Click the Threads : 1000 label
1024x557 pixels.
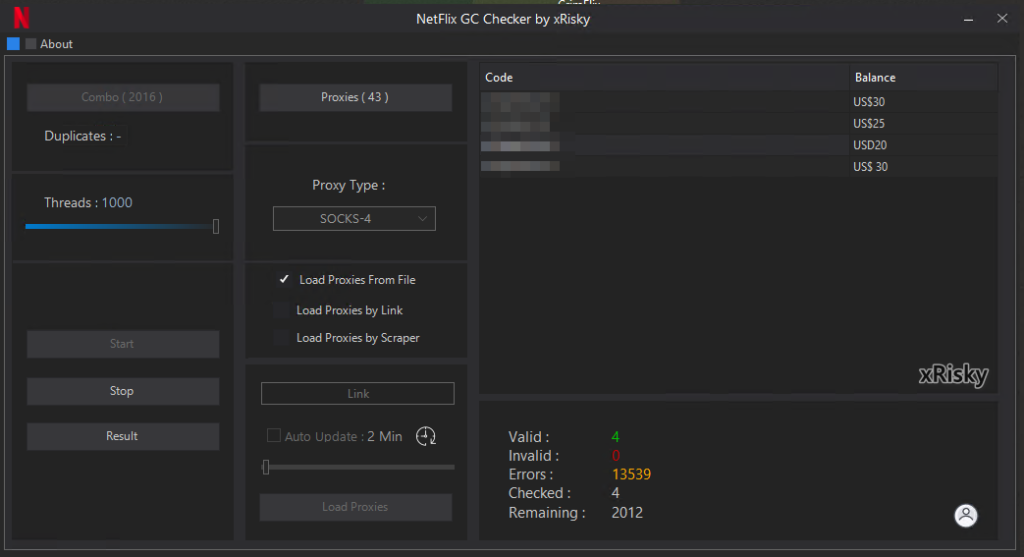click(x=88, y=202)
